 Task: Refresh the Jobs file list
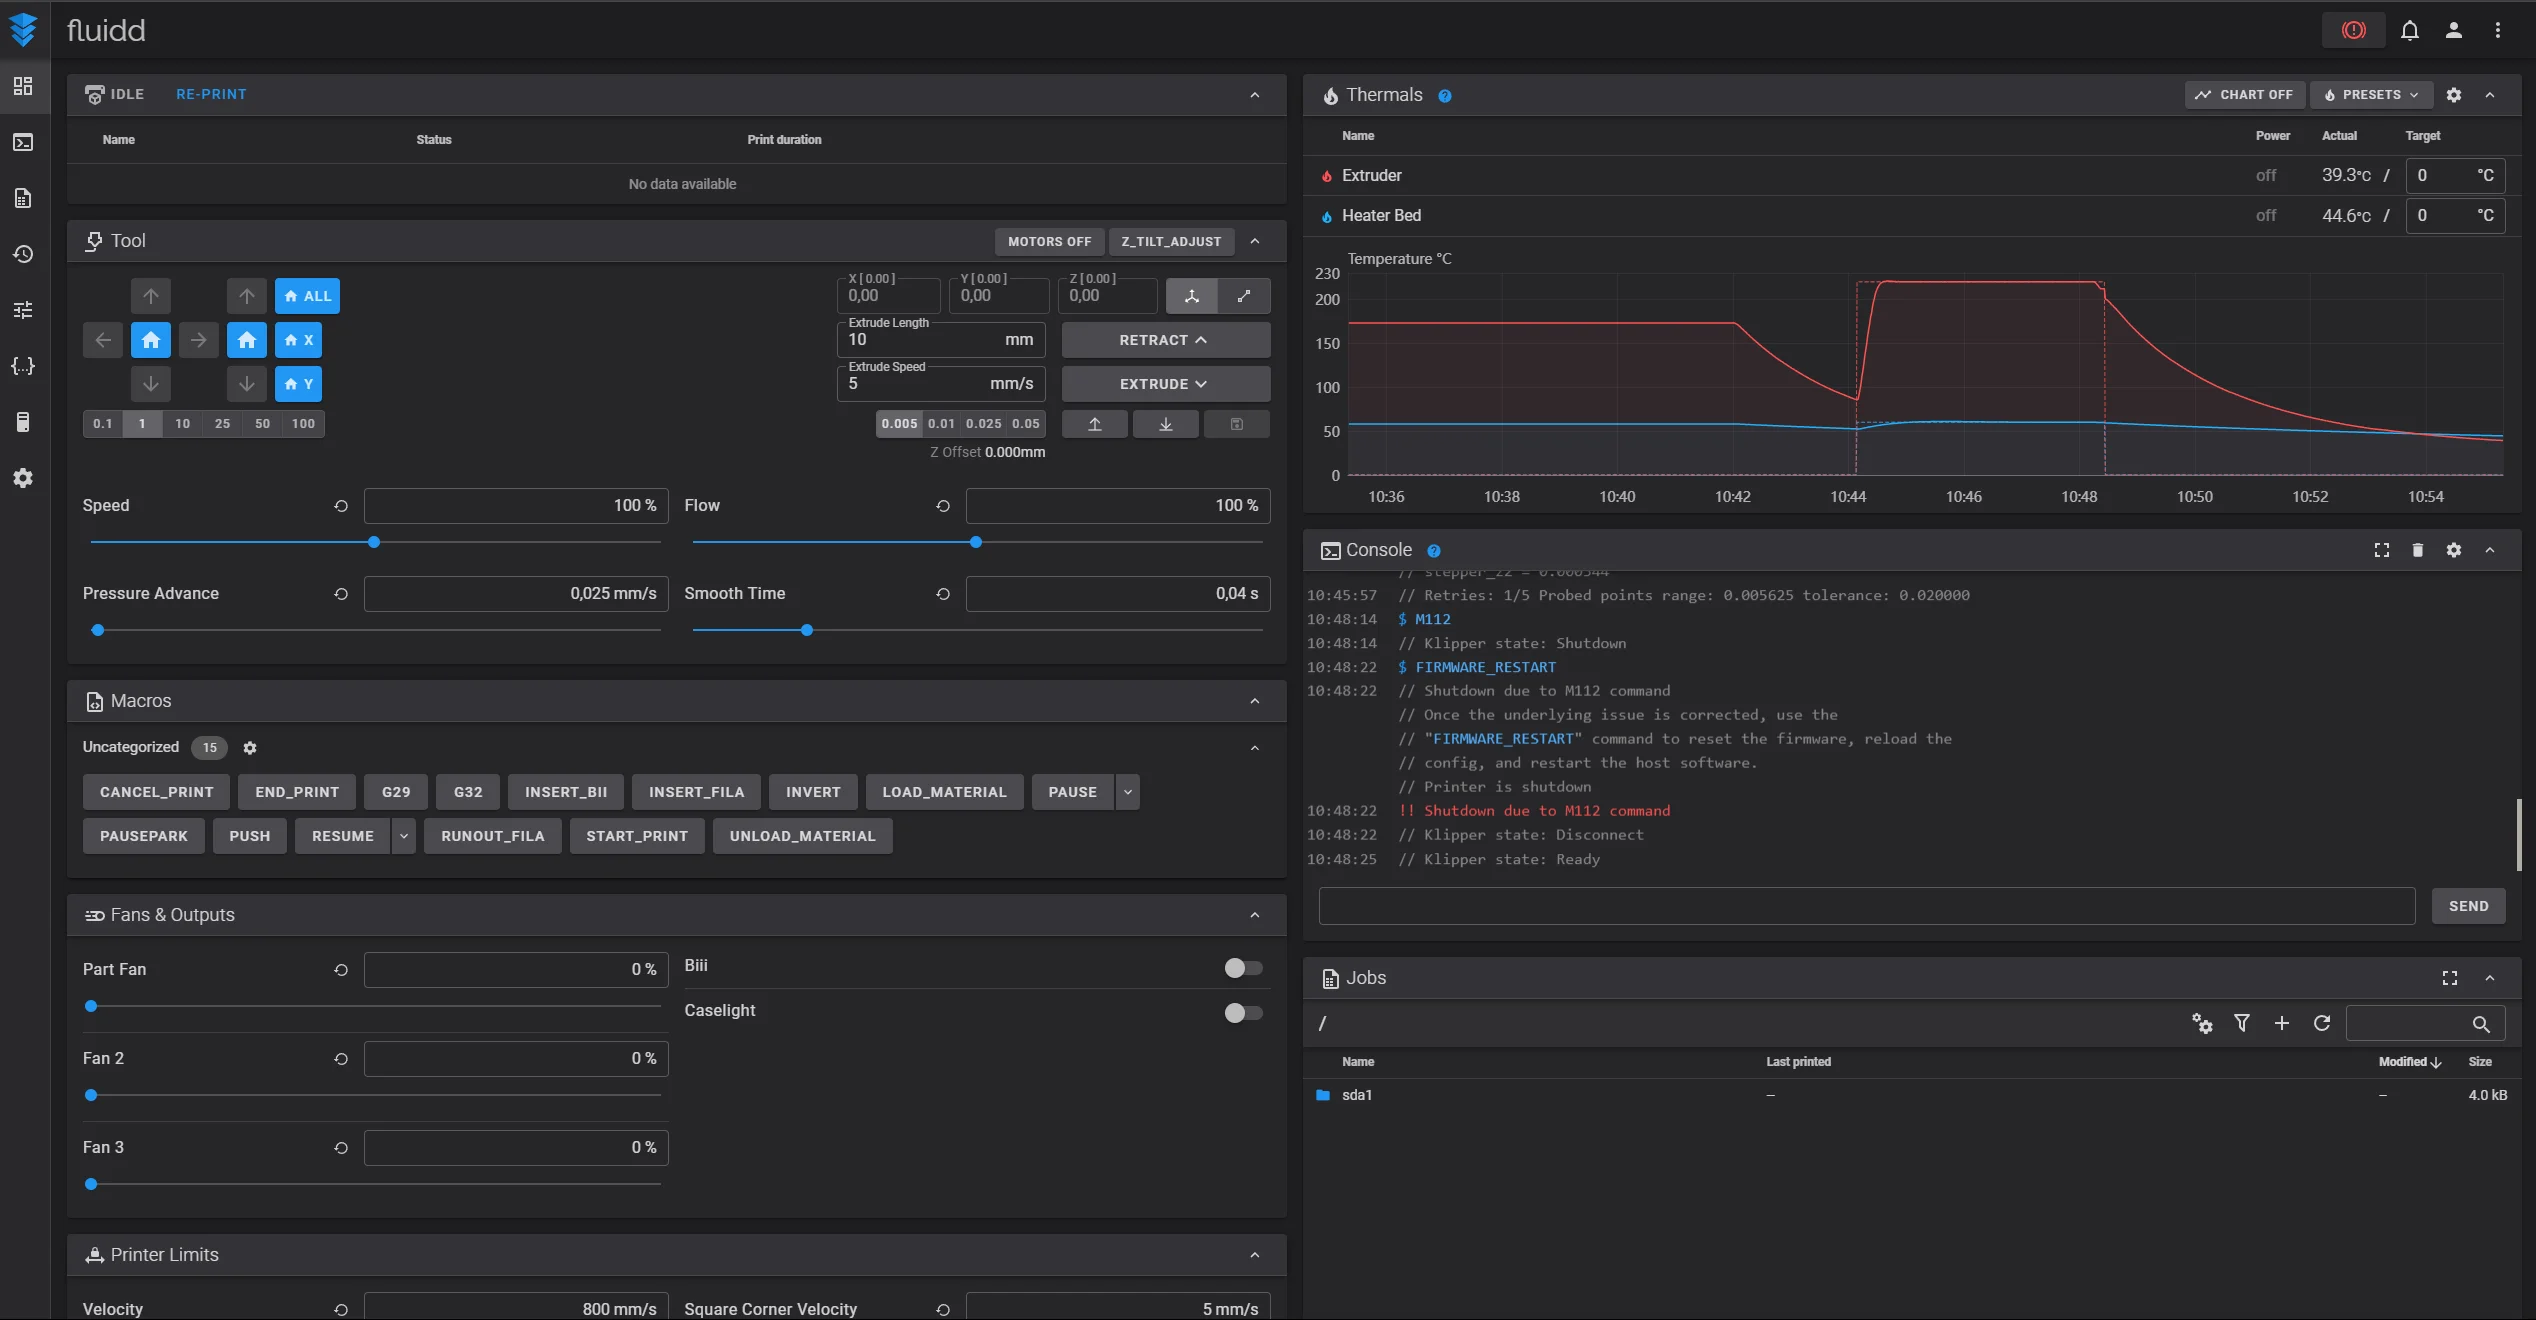(x=2322, y=1023)
